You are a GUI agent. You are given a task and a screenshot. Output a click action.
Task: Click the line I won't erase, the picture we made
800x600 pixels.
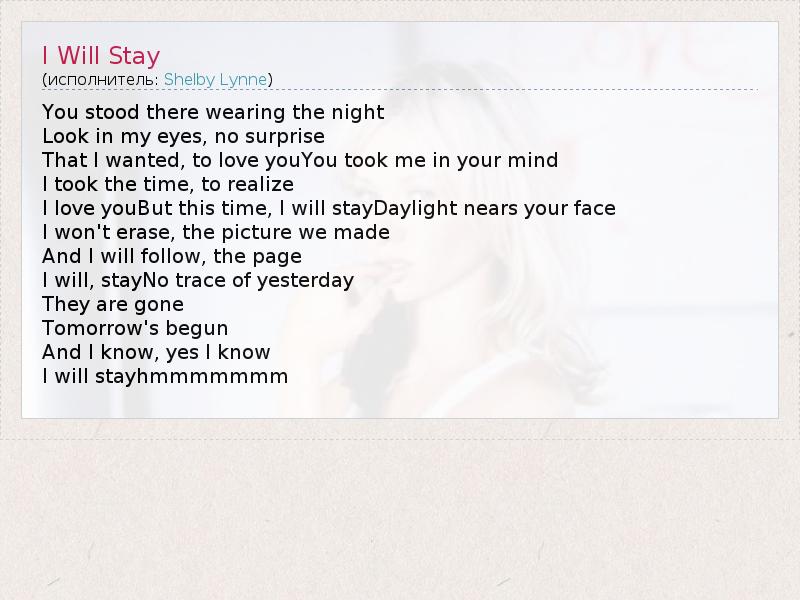(x=216, y=232)
